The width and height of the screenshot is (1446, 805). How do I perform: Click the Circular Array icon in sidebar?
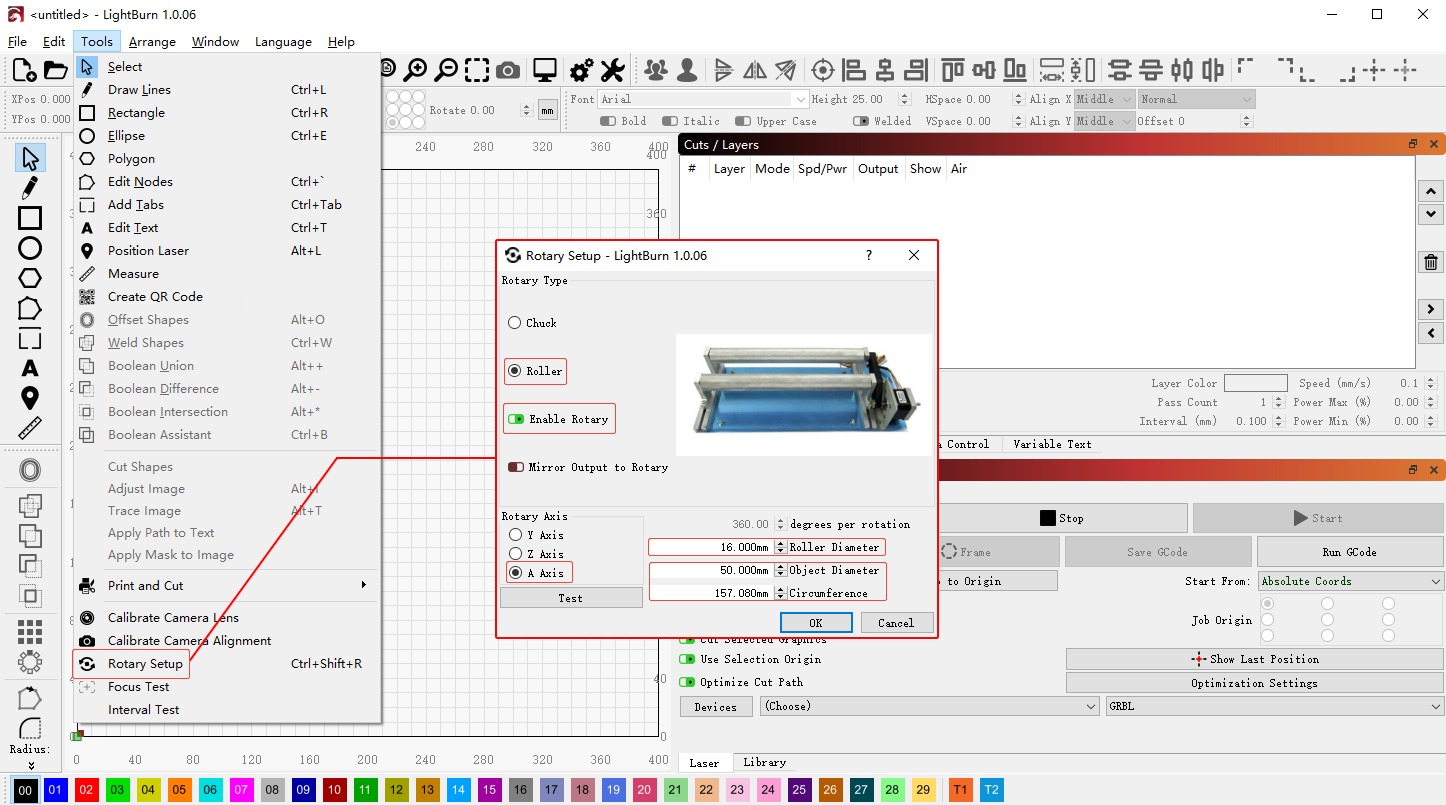pos(30,661)
